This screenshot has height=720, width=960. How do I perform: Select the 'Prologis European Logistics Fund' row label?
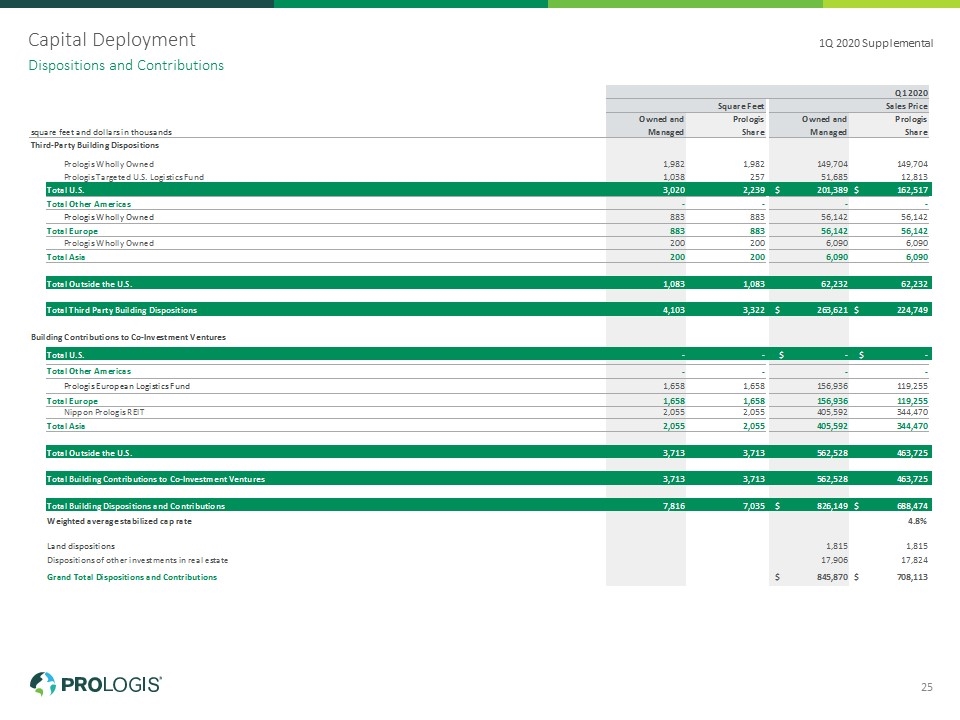(127, 386)
